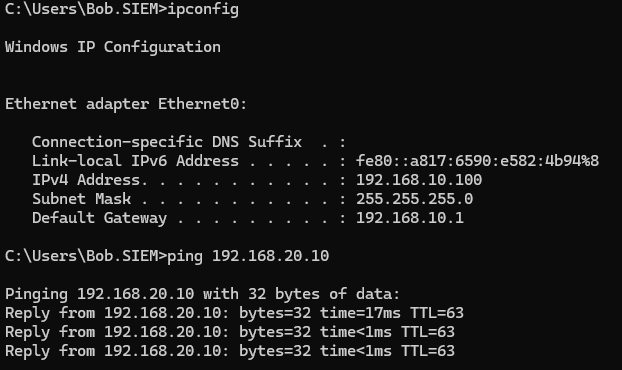
Task: Click the ipconfig command text
Action: 203,10
